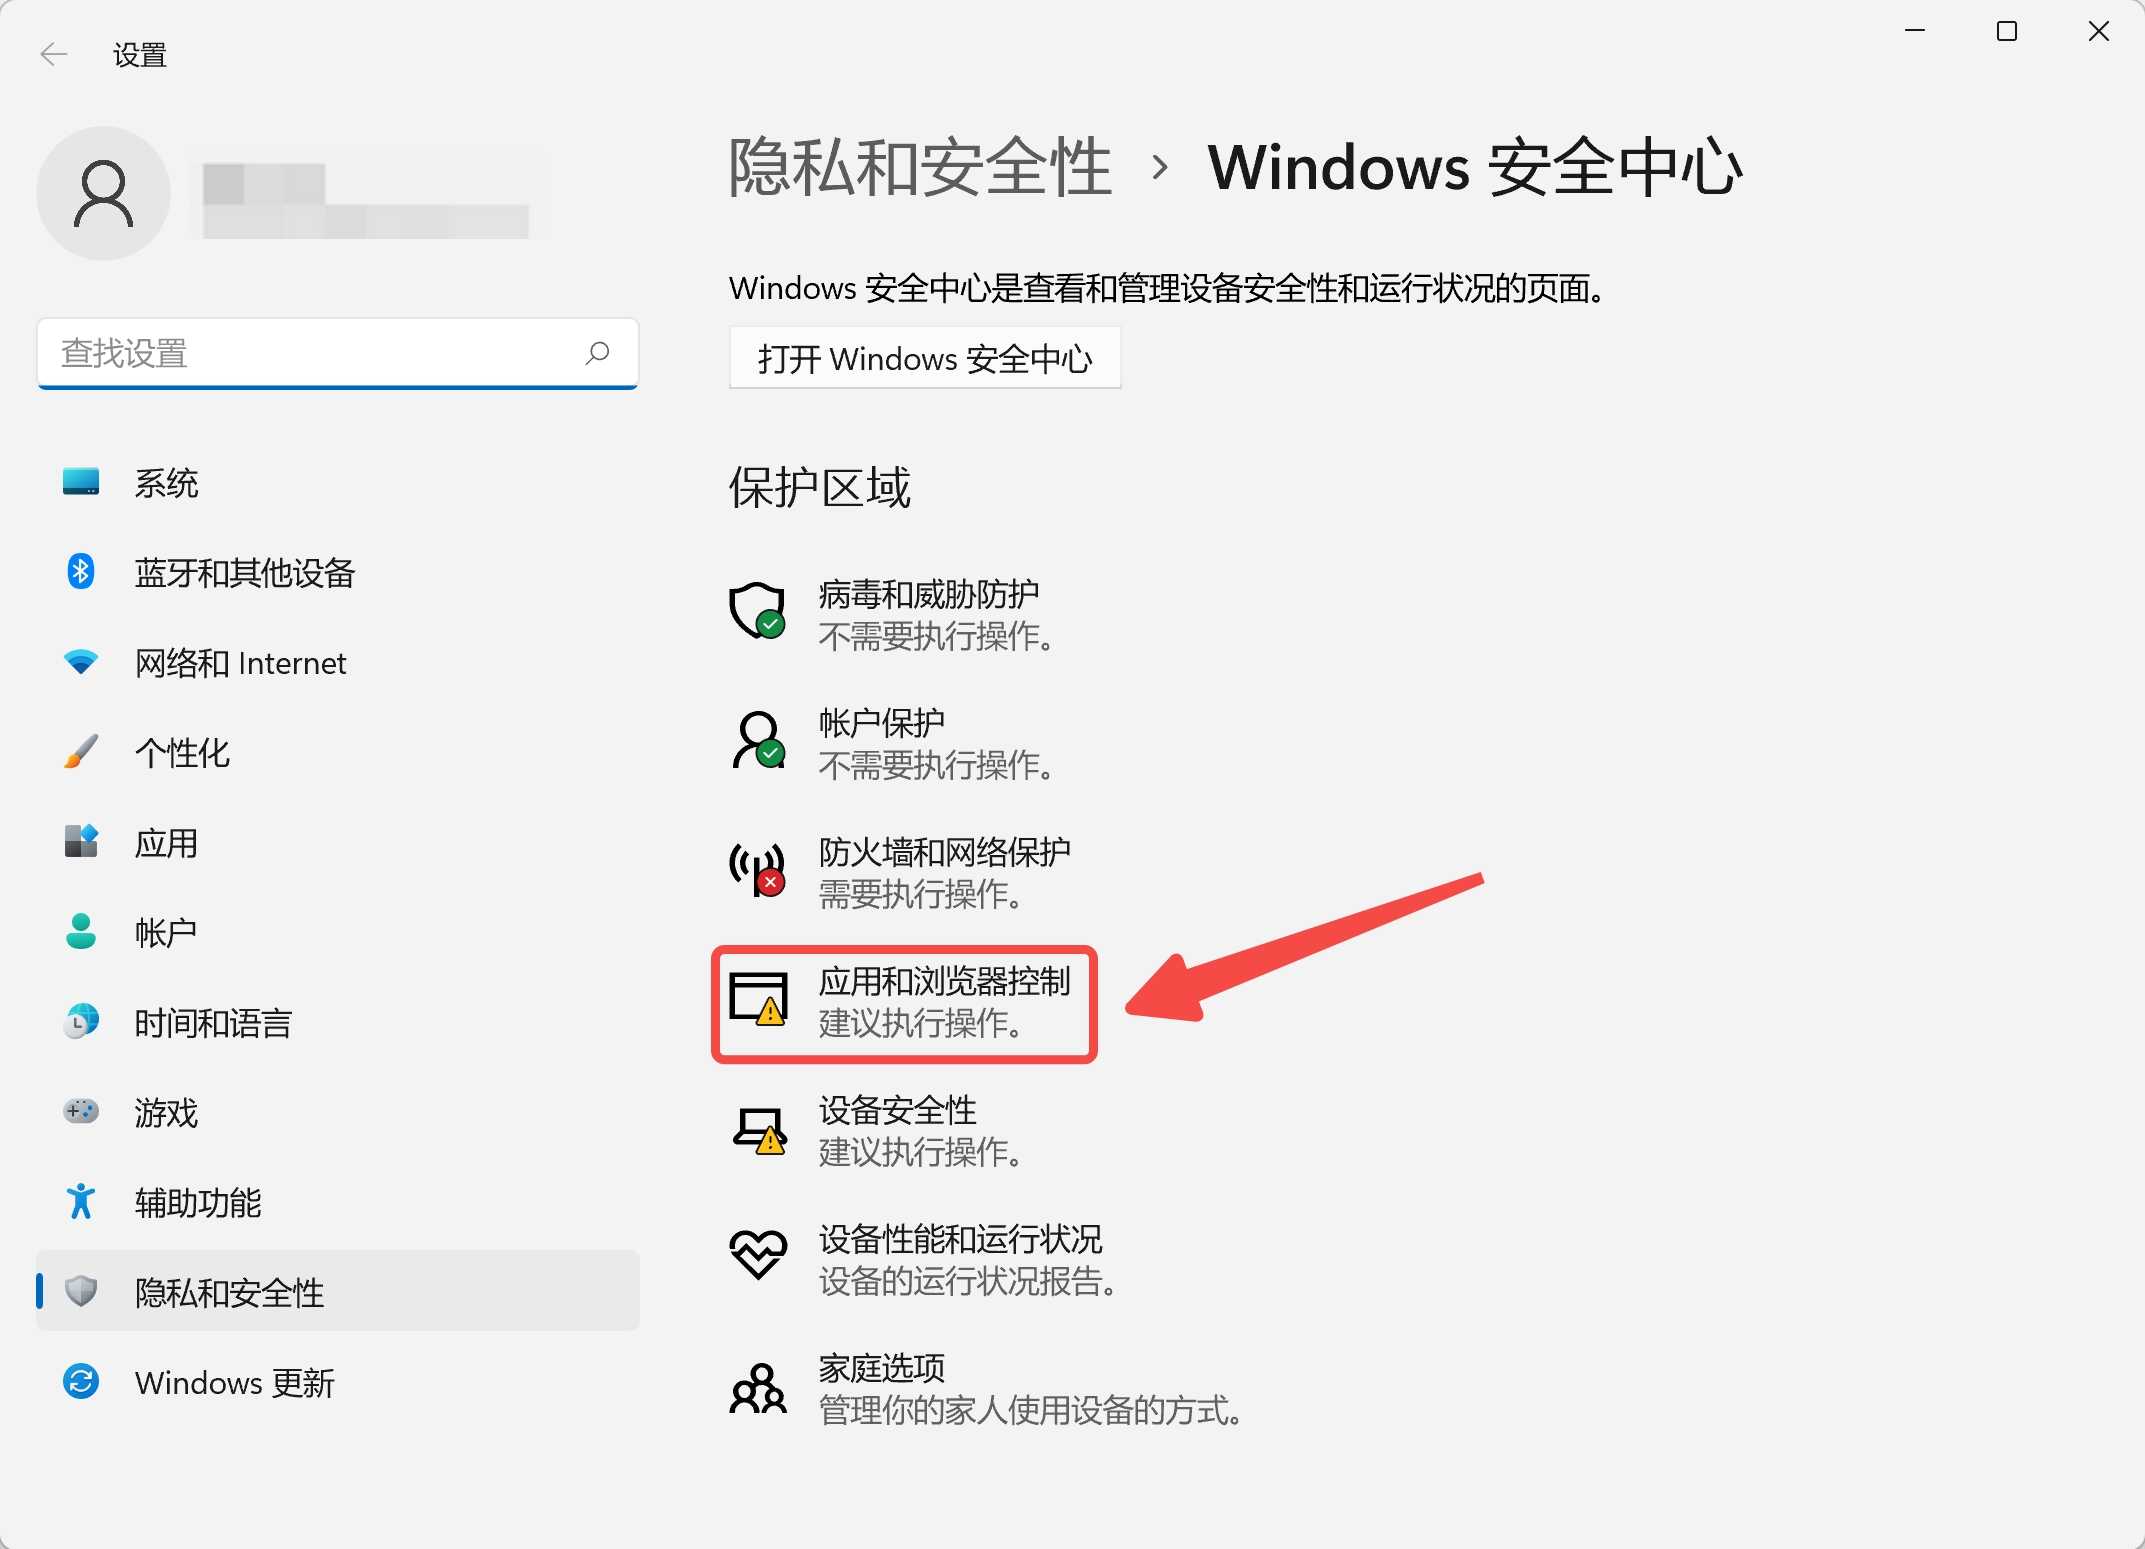The image size is (2145, 1549).
Task: Click the back arrow in title bar
Action: (54, 54)
